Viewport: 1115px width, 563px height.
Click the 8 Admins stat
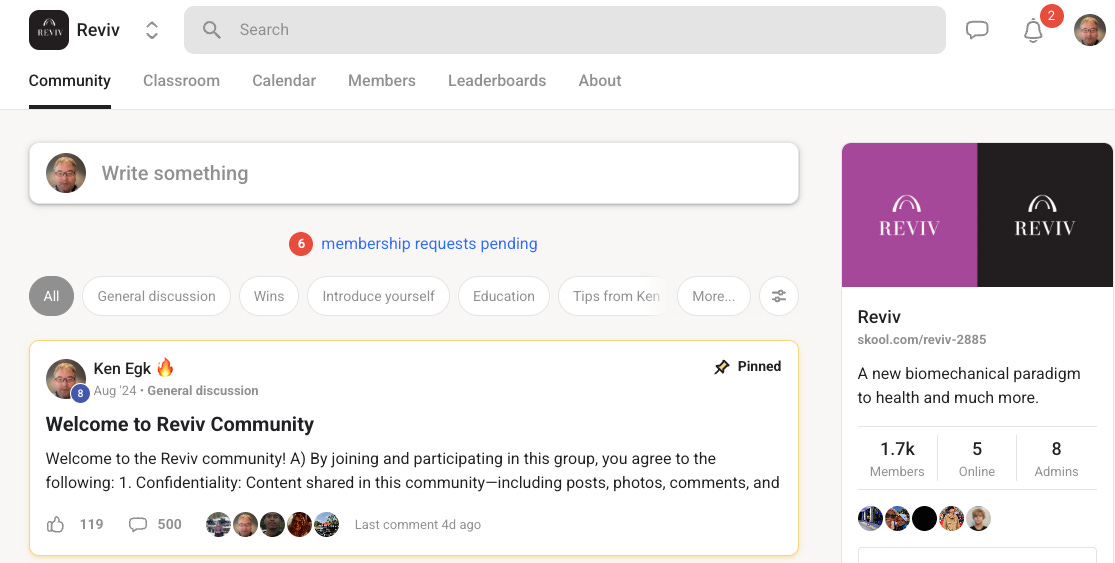pyautogui.click(x=1056, y=459)
